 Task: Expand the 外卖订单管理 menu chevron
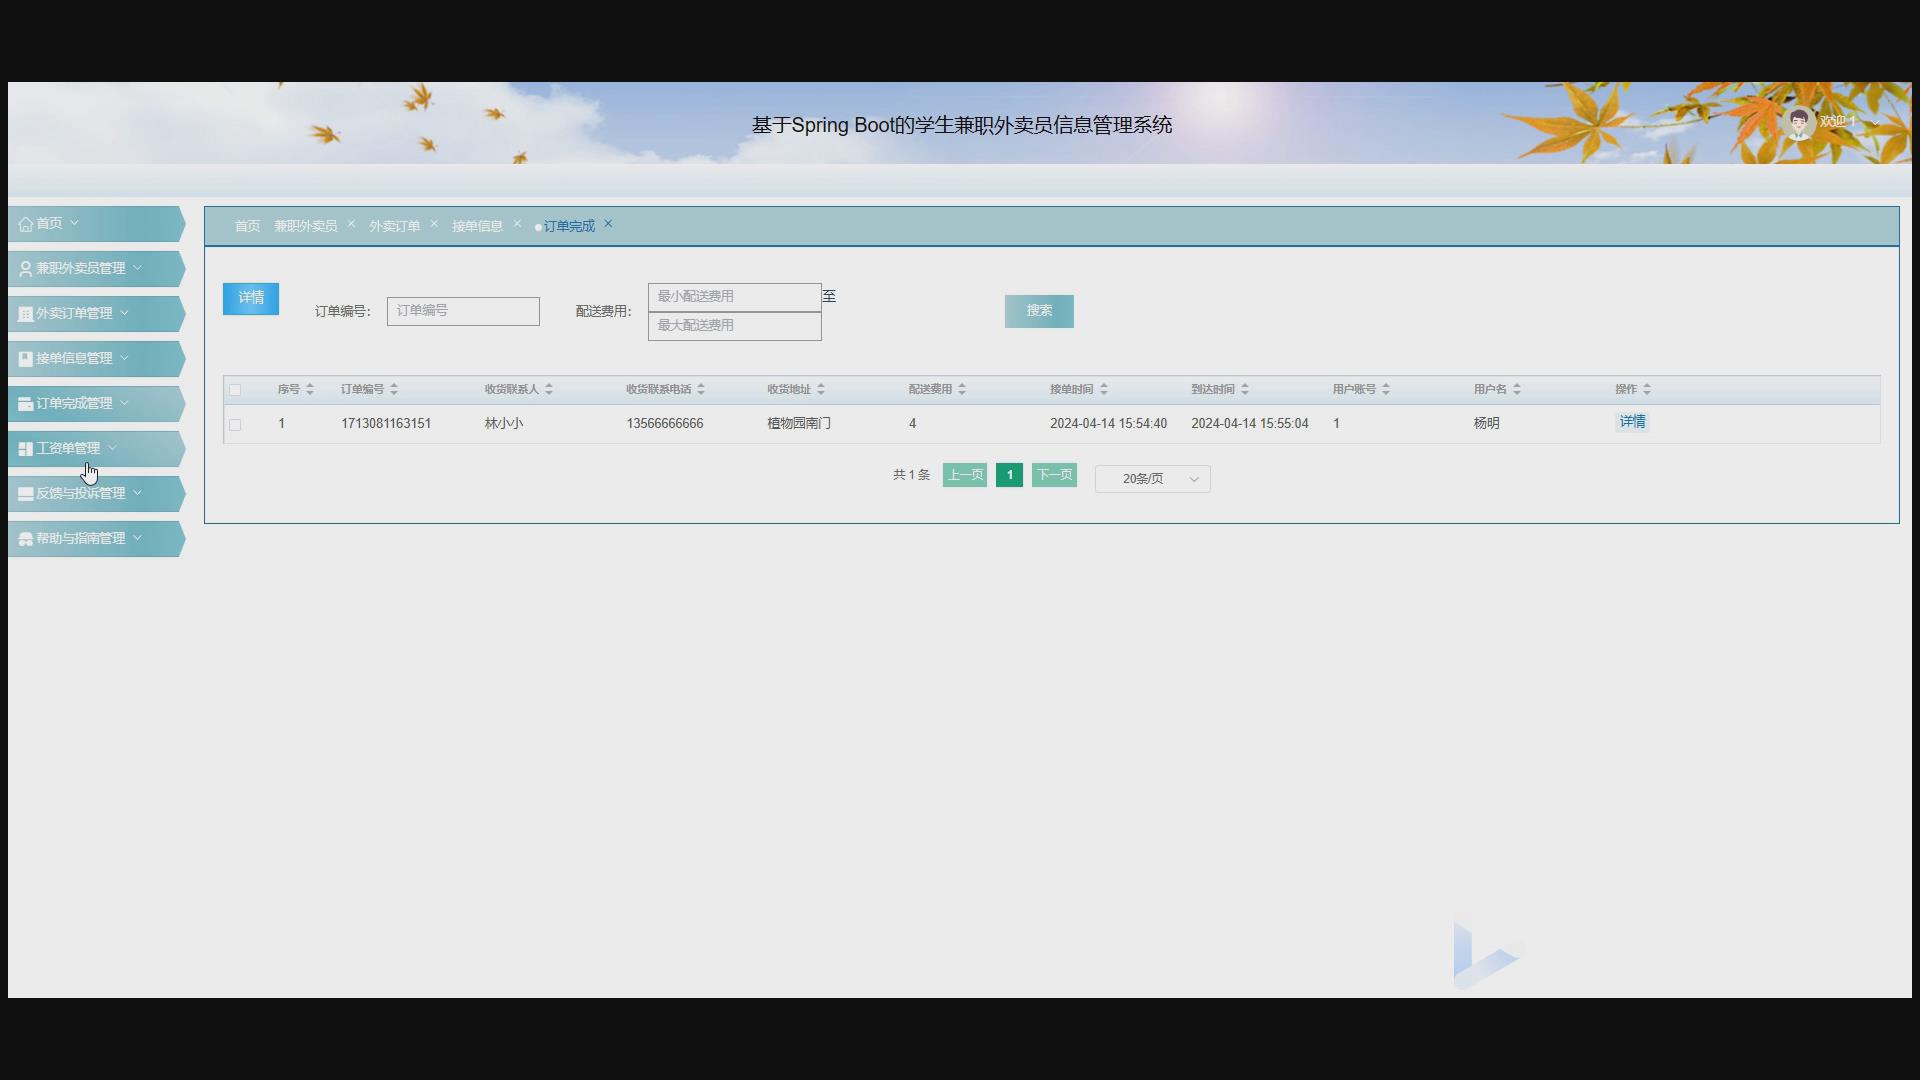[x=126, y=313]
